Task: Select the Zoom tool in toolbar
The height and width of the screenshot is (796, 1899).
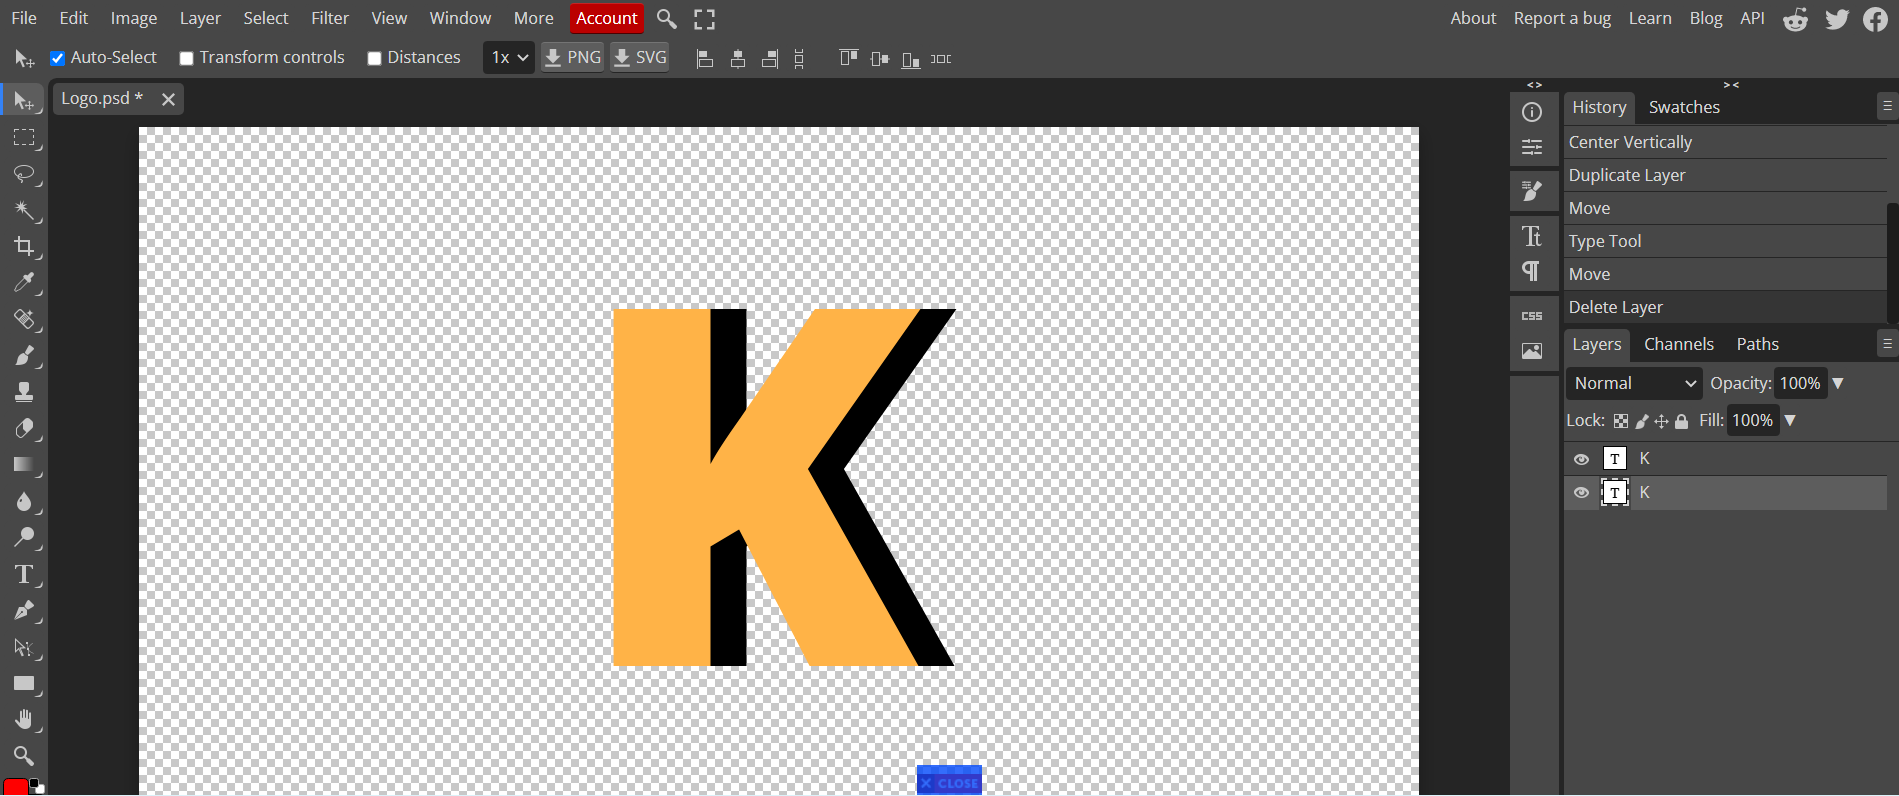Action: coord(24,756)
